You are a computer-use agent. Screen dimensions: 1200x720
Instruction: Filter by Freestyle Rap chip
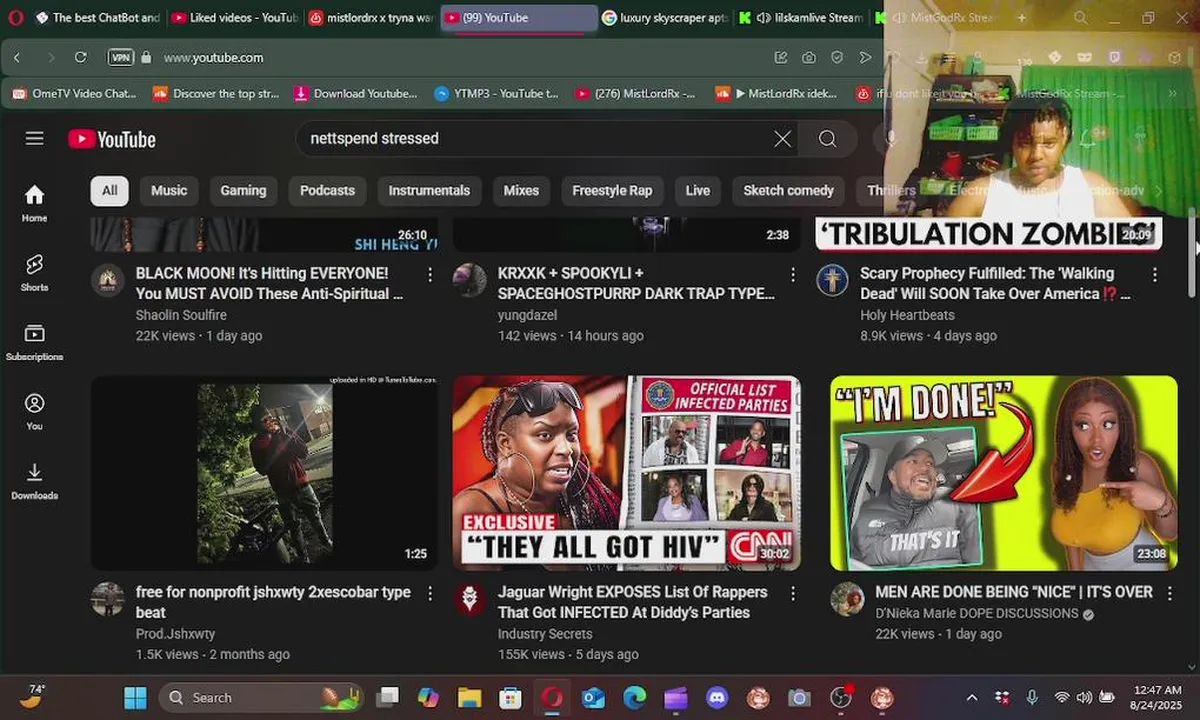point(612,191)
